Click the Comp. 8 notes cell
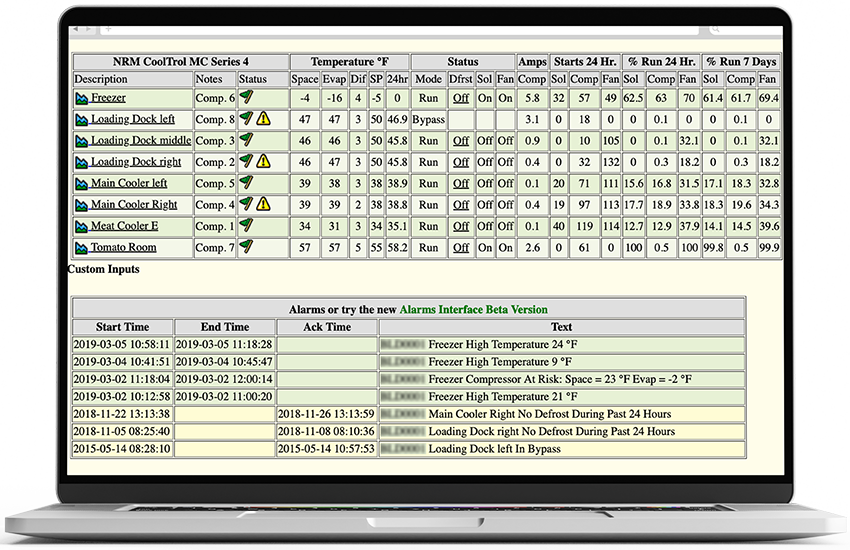 (x=215, y=119)
